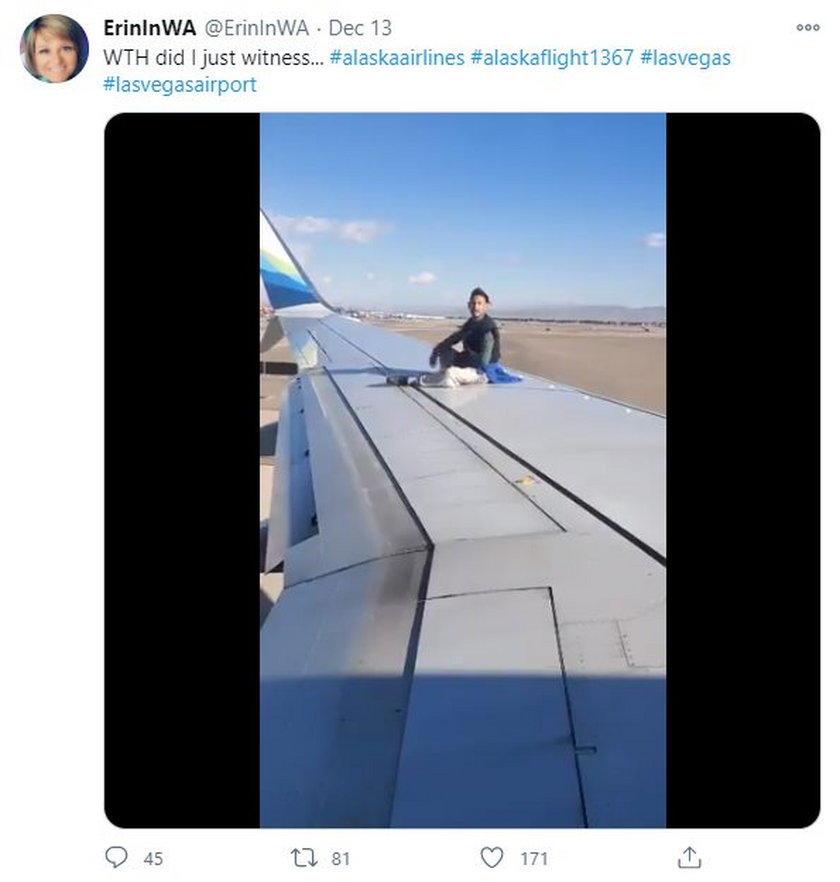This screenshot has width=840, height=882.
Task: Click the @ErinInWA handle
Action: click(256, 28)
